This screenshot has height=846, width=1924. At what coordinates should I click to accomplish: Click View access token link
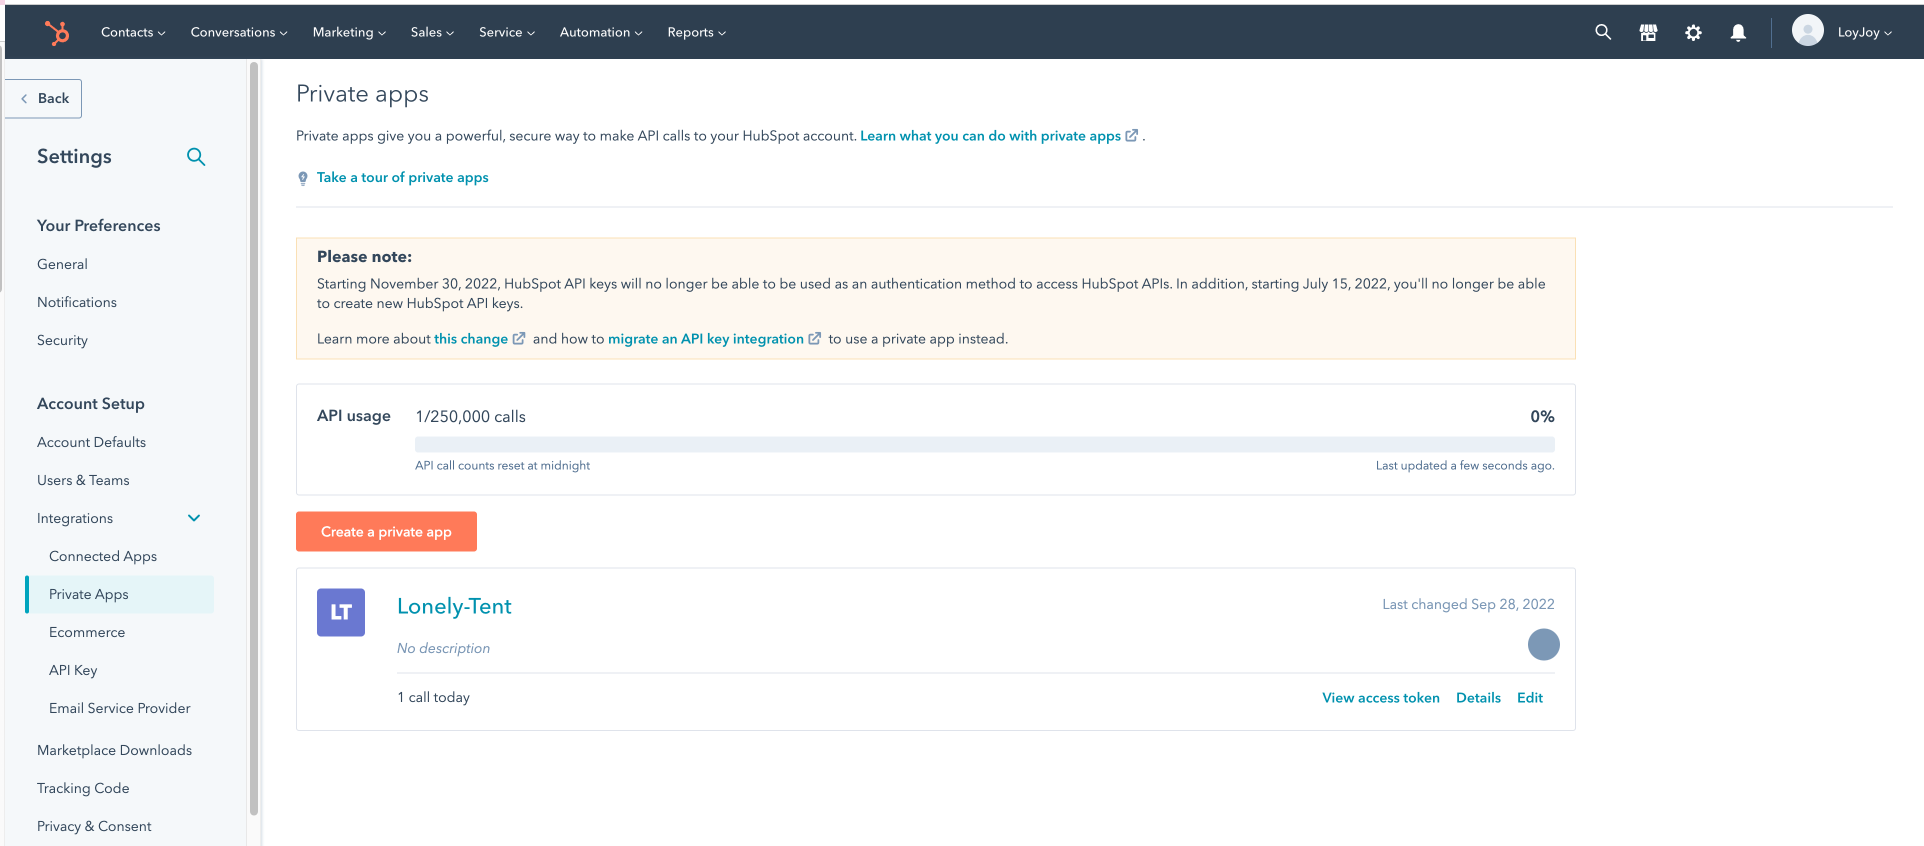(x=1380, y=698)
